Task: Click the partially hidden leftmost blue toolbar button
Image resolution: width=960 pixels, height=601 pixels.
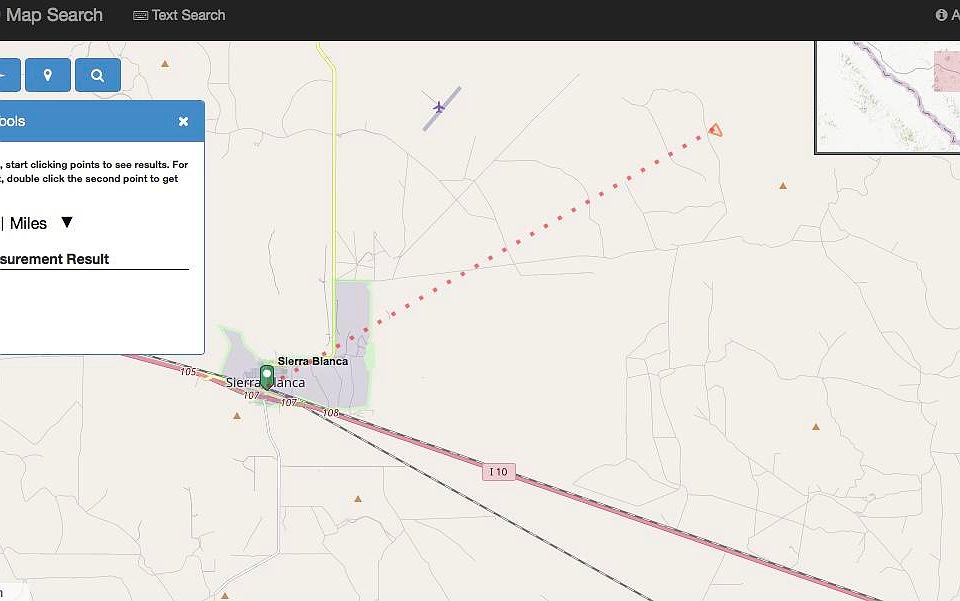Action: pos(8,75)
